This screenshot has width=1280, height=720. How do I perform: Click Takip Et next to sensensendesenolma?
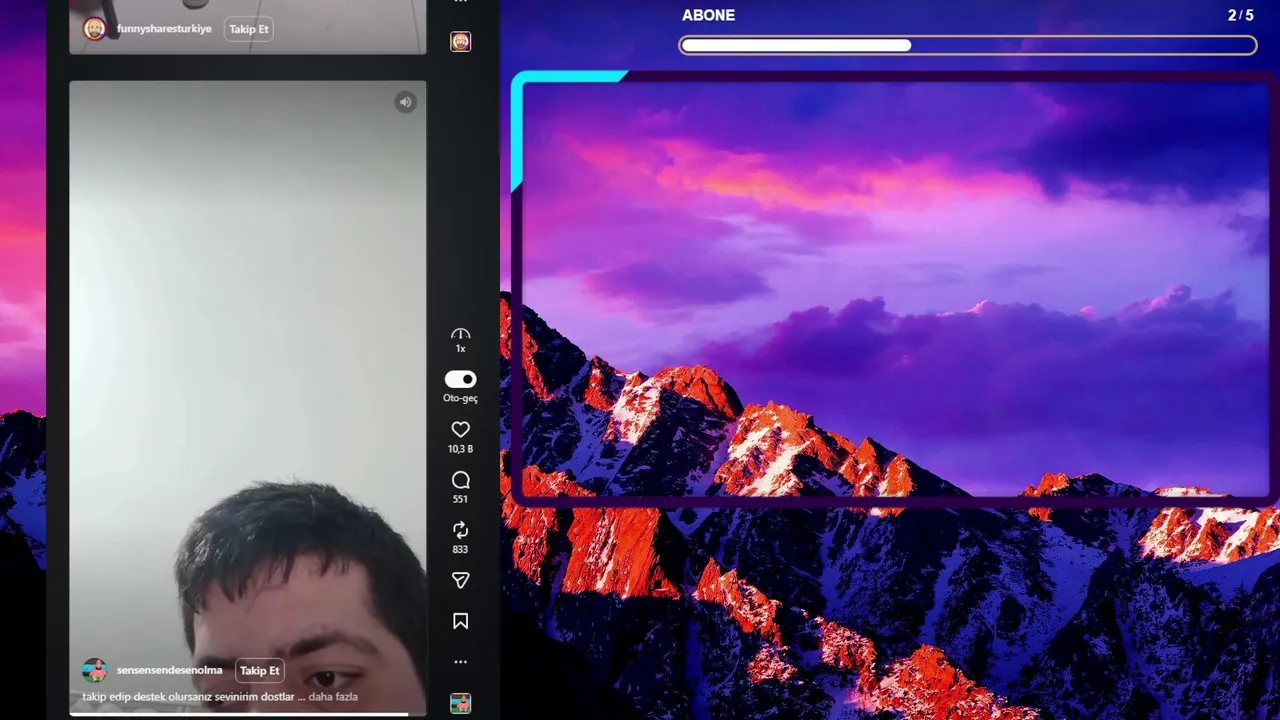[259, 671]
